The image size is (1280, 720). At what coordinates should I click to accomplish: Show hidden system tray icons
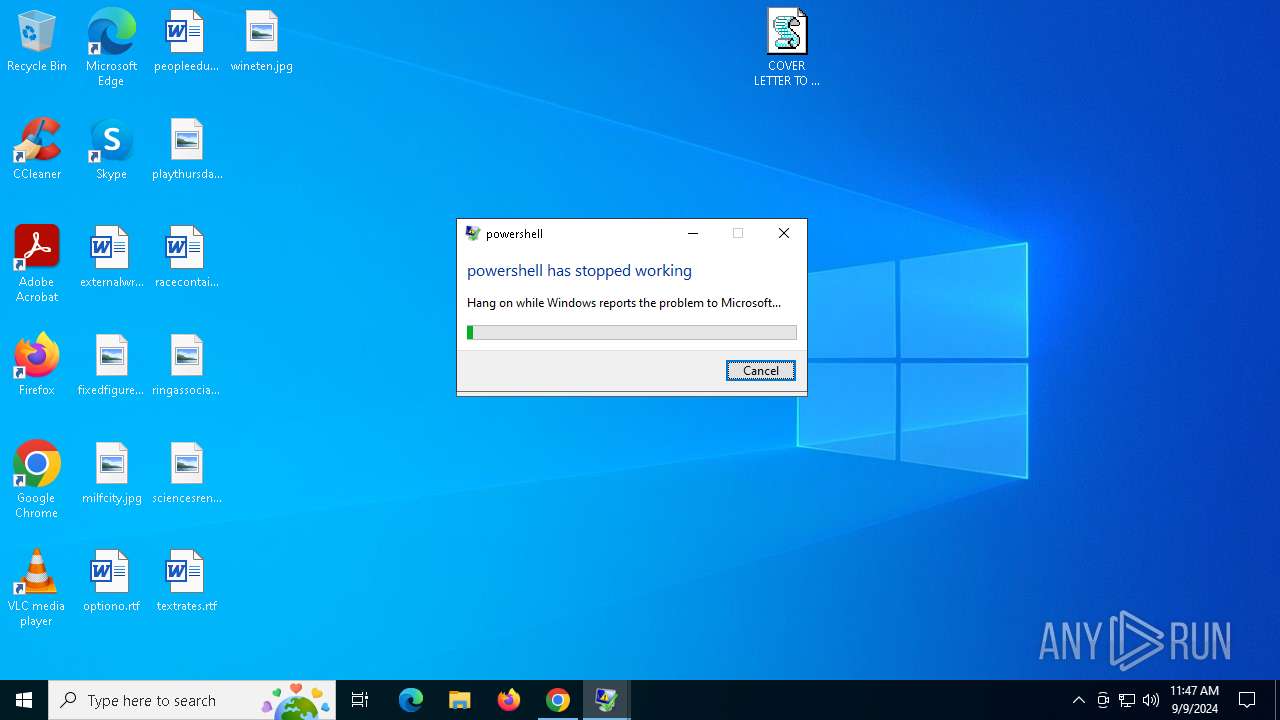click(1078, 700)
